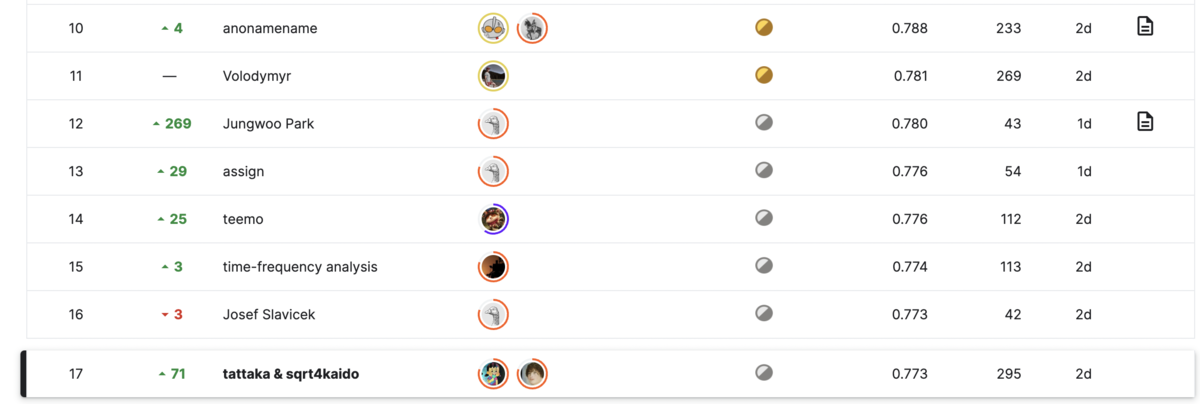This screenshot has width=1200, height=404.
Task: Click Volodymyr's gold medal icon
Action: pyautogui.click(x=763, y=75)
